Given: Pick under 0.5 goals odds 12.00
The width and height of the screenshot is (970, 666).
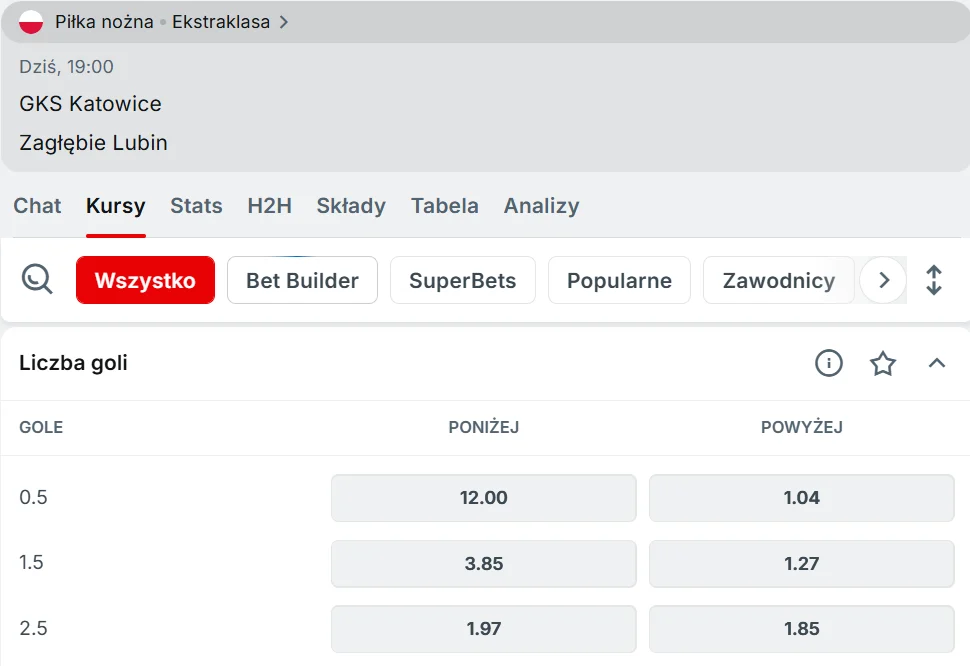Looking at the screenshot, I should (x=484, y=498).
